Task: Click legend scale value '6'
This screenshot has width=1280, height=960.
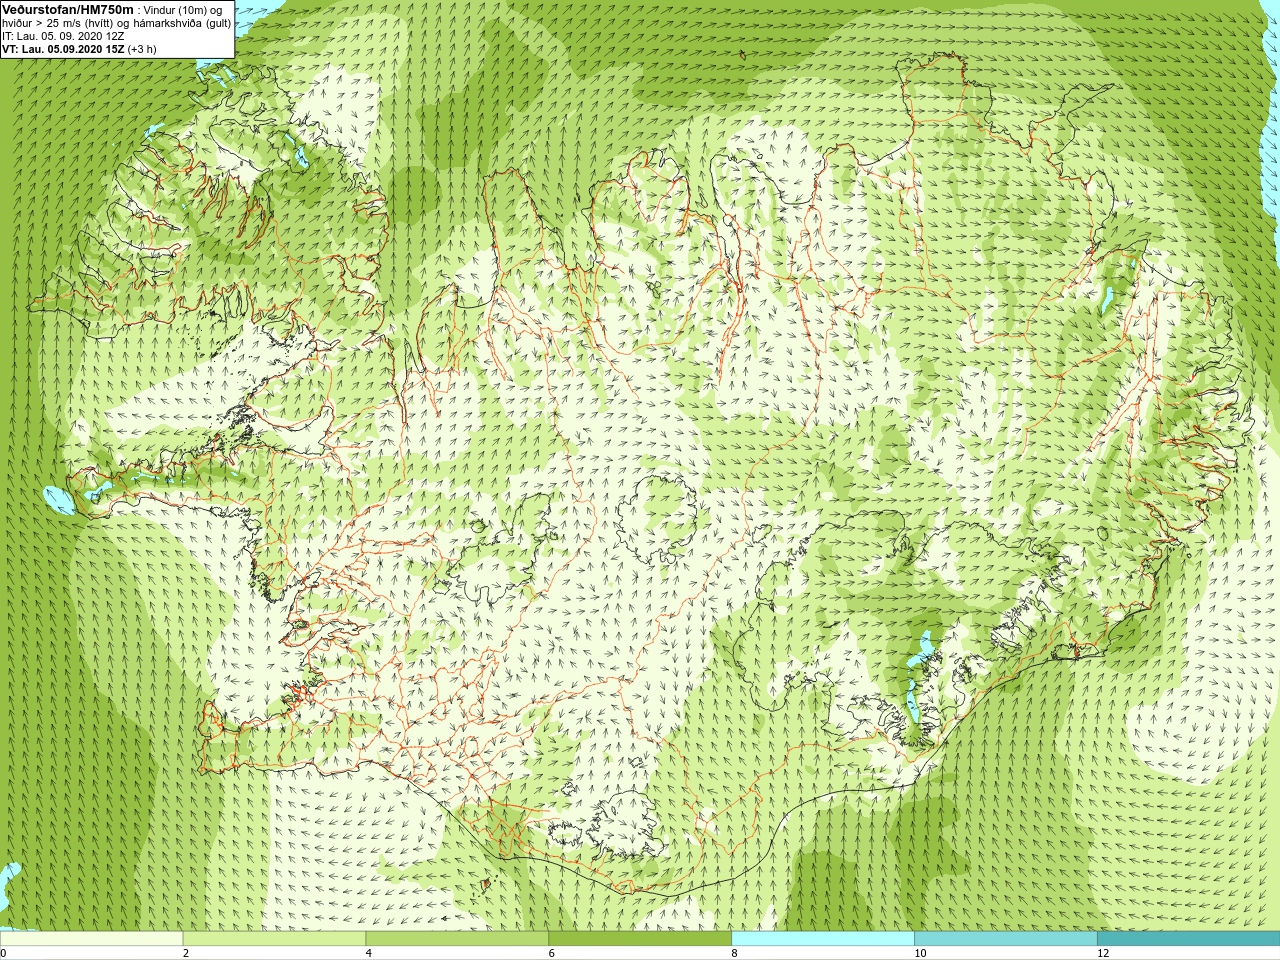Action: point(551,953)
